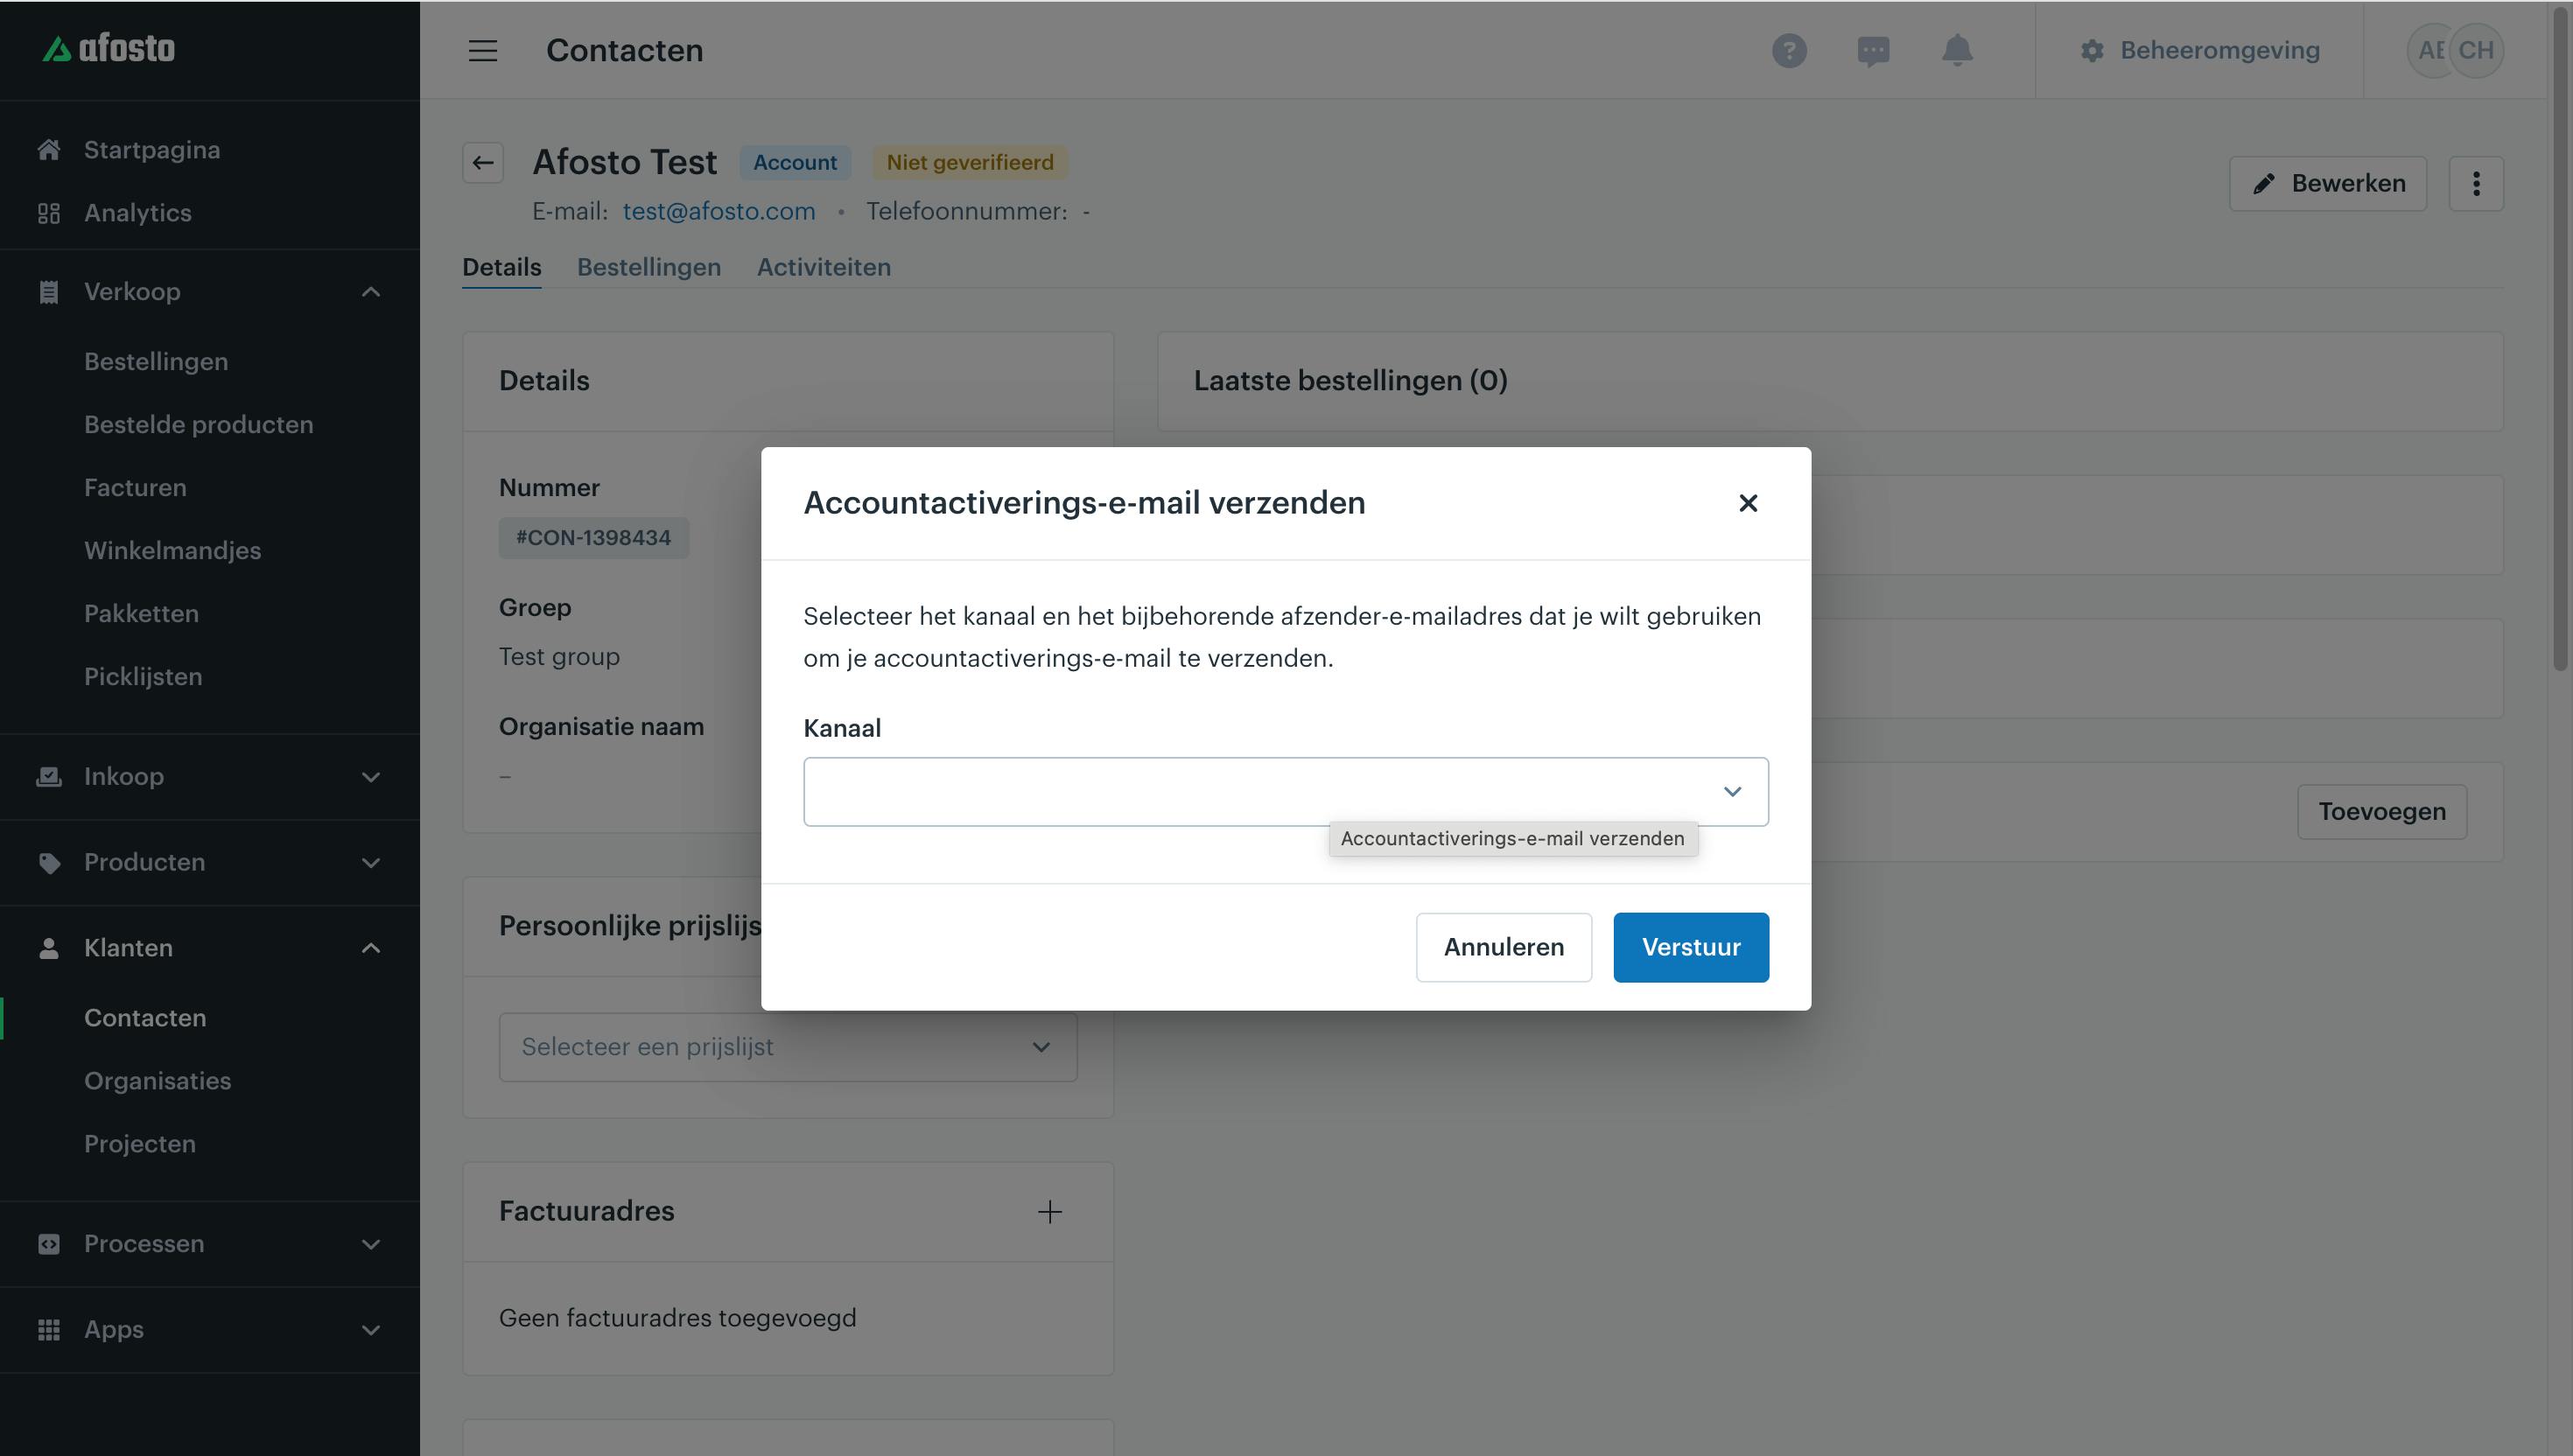
Task: Click the Annuleren button
Action: [x=1503, y=946]
